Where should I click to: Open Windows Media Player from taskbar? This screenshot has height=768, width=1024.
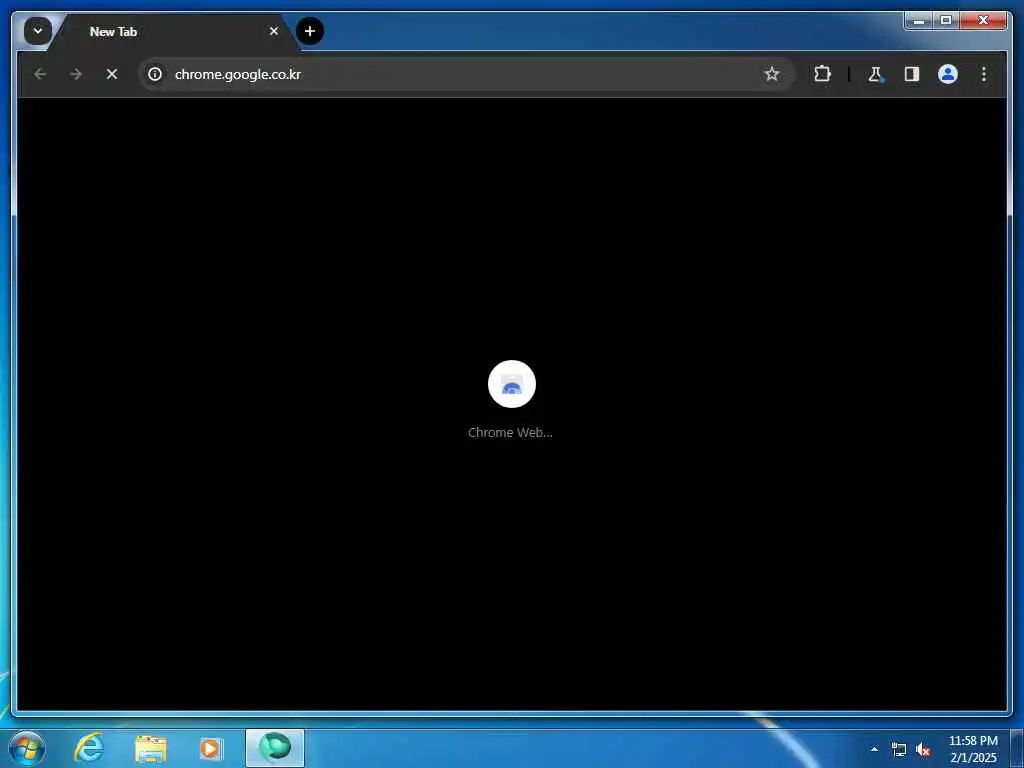tap(211, 748)
